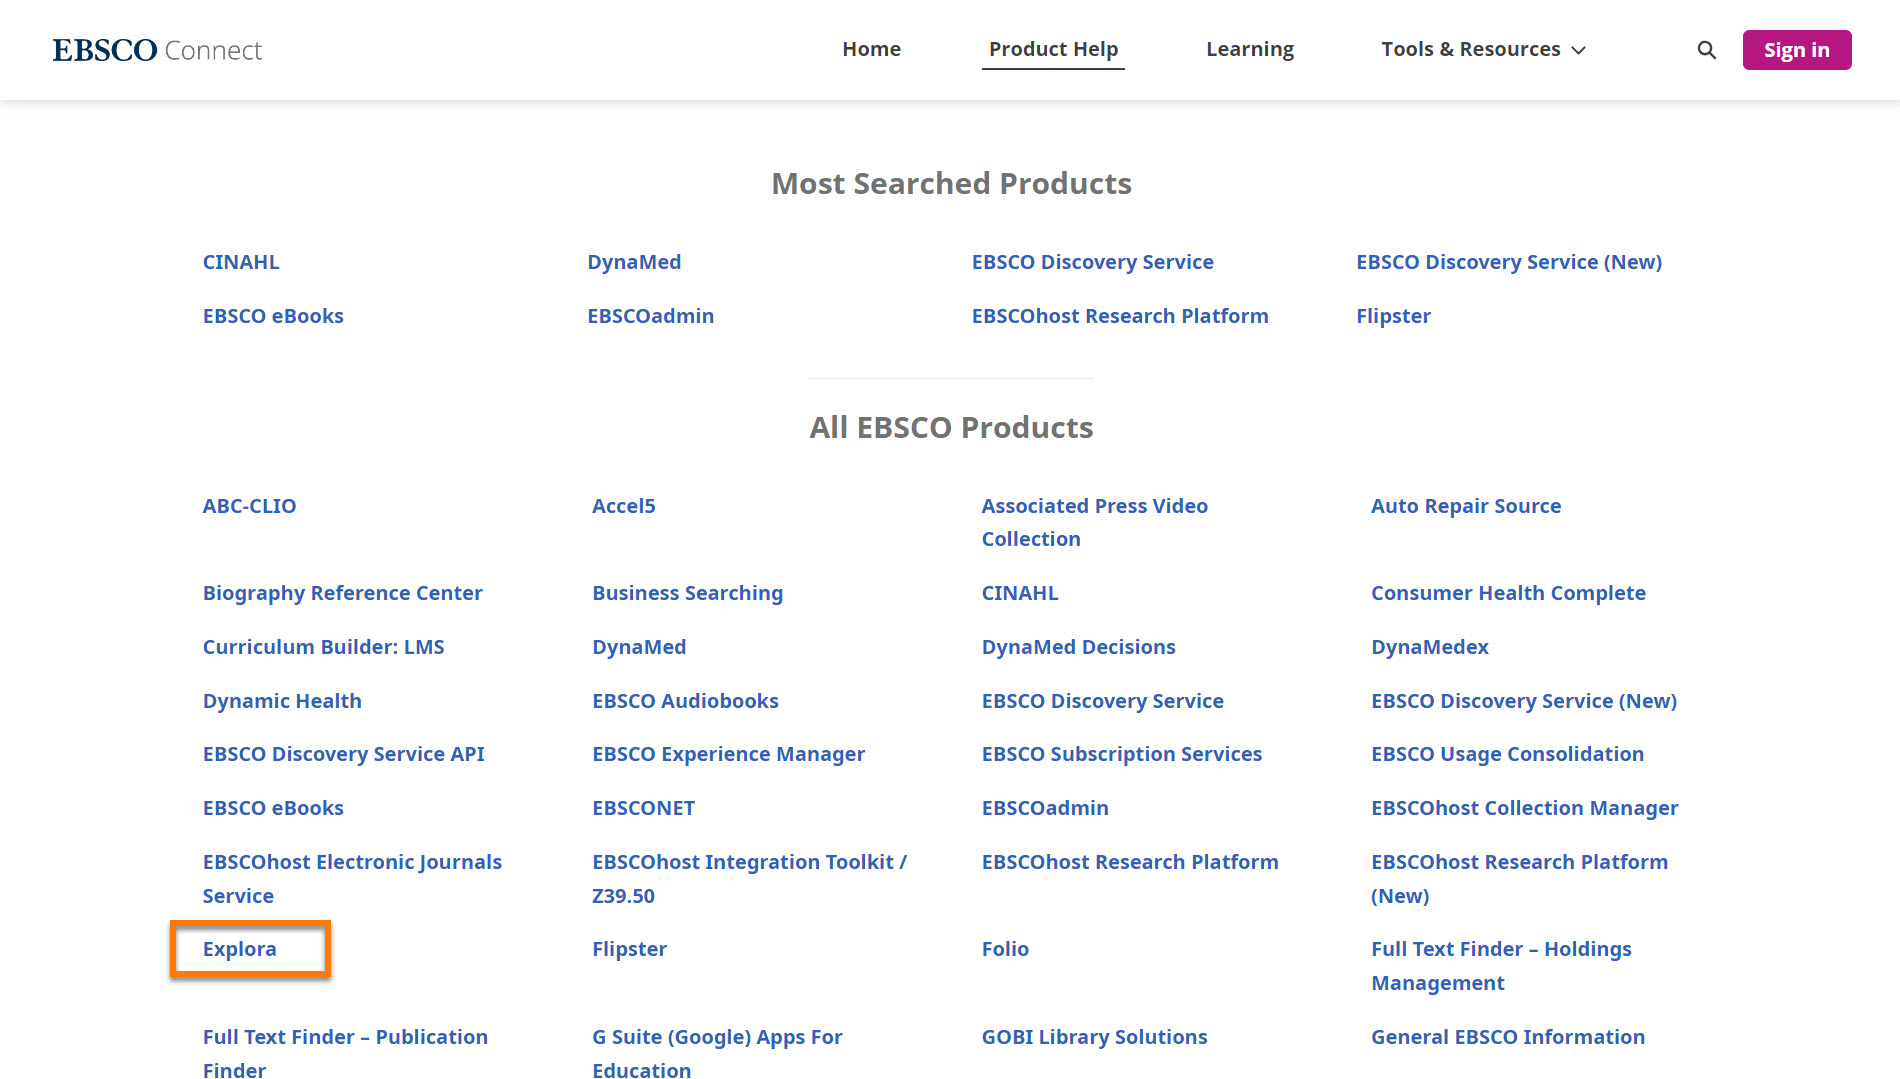Open CINAHL in All EBSCO Products
This screenshot has width=1900, height=1079.
1019,593
